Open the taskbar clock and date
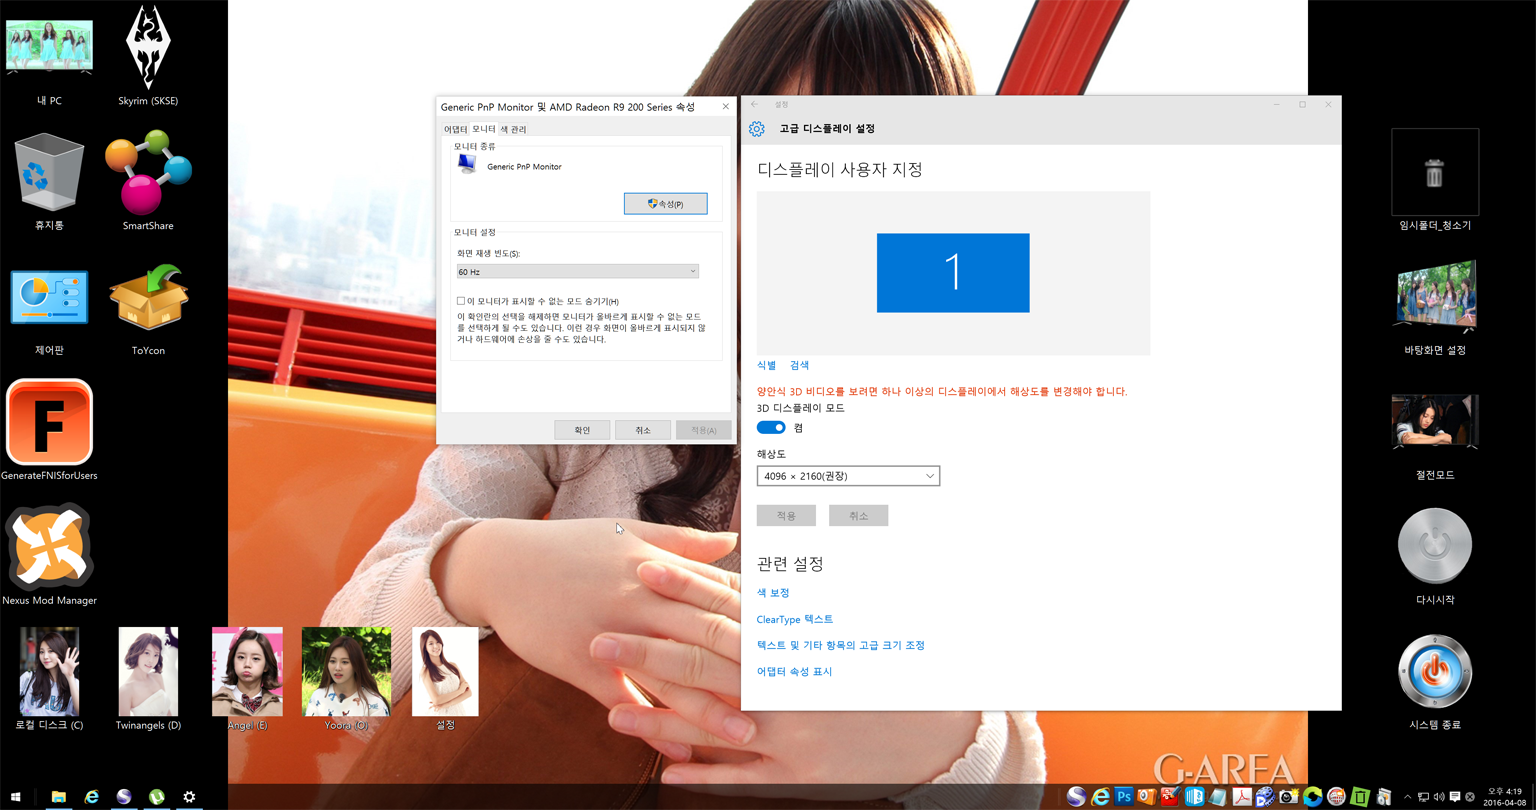The height and width of the screenshot is (810, 1536). 1503,797
